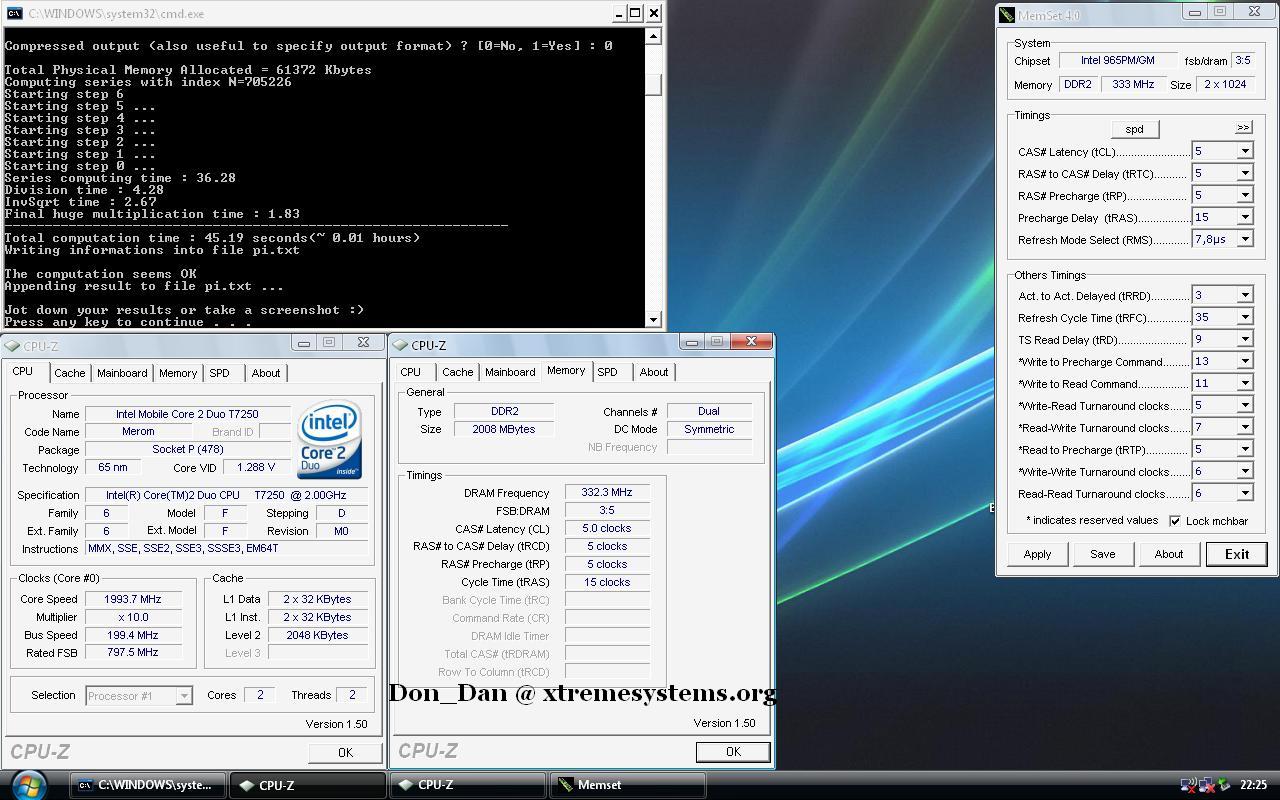Open the Read-Read Turnaround clocks dropdown
Image resolution: width=1280 pixels, height=800 pixels.
[1245, 493]
